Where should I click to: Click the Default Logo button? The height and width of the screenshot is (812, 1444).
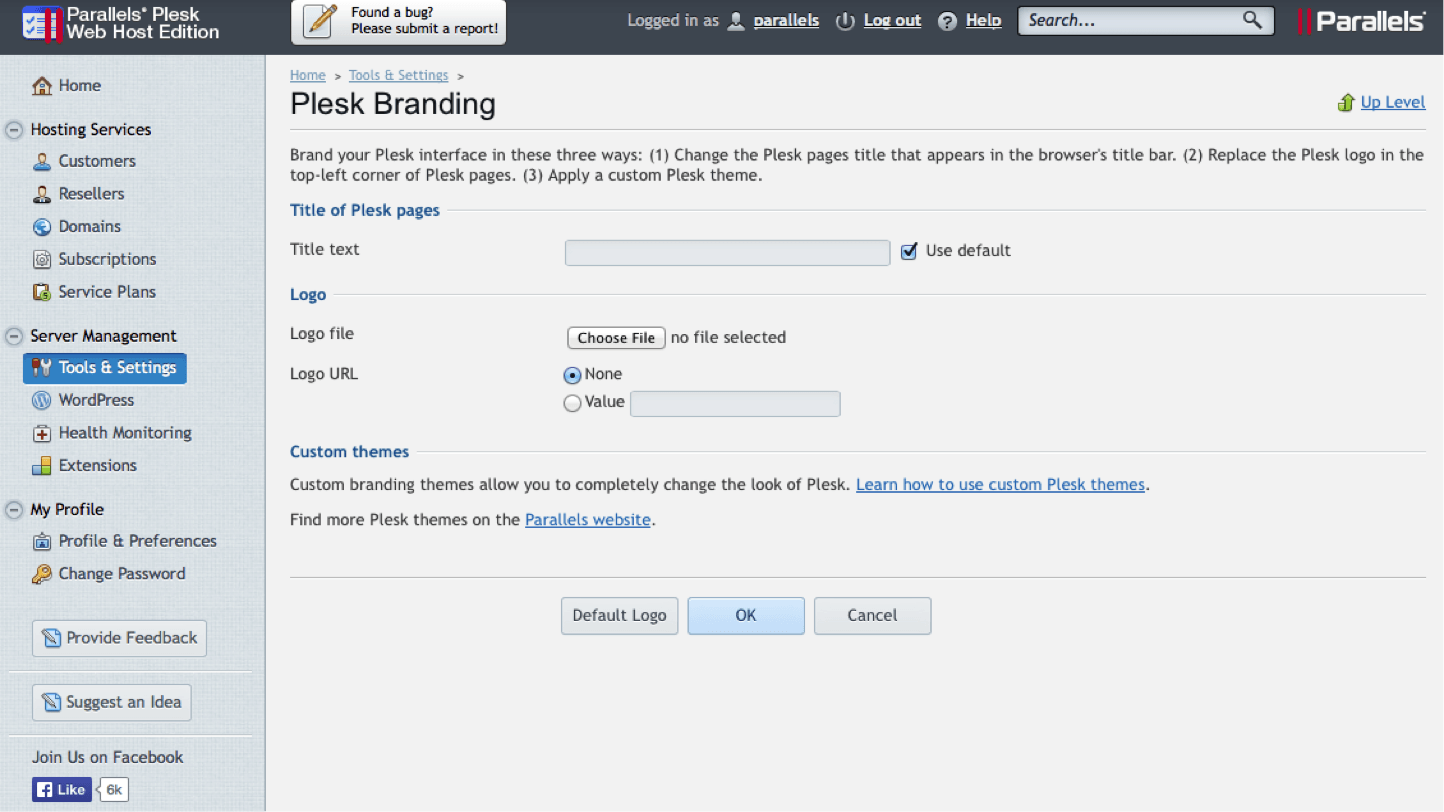pyautogui.click(x=620, y=616)
